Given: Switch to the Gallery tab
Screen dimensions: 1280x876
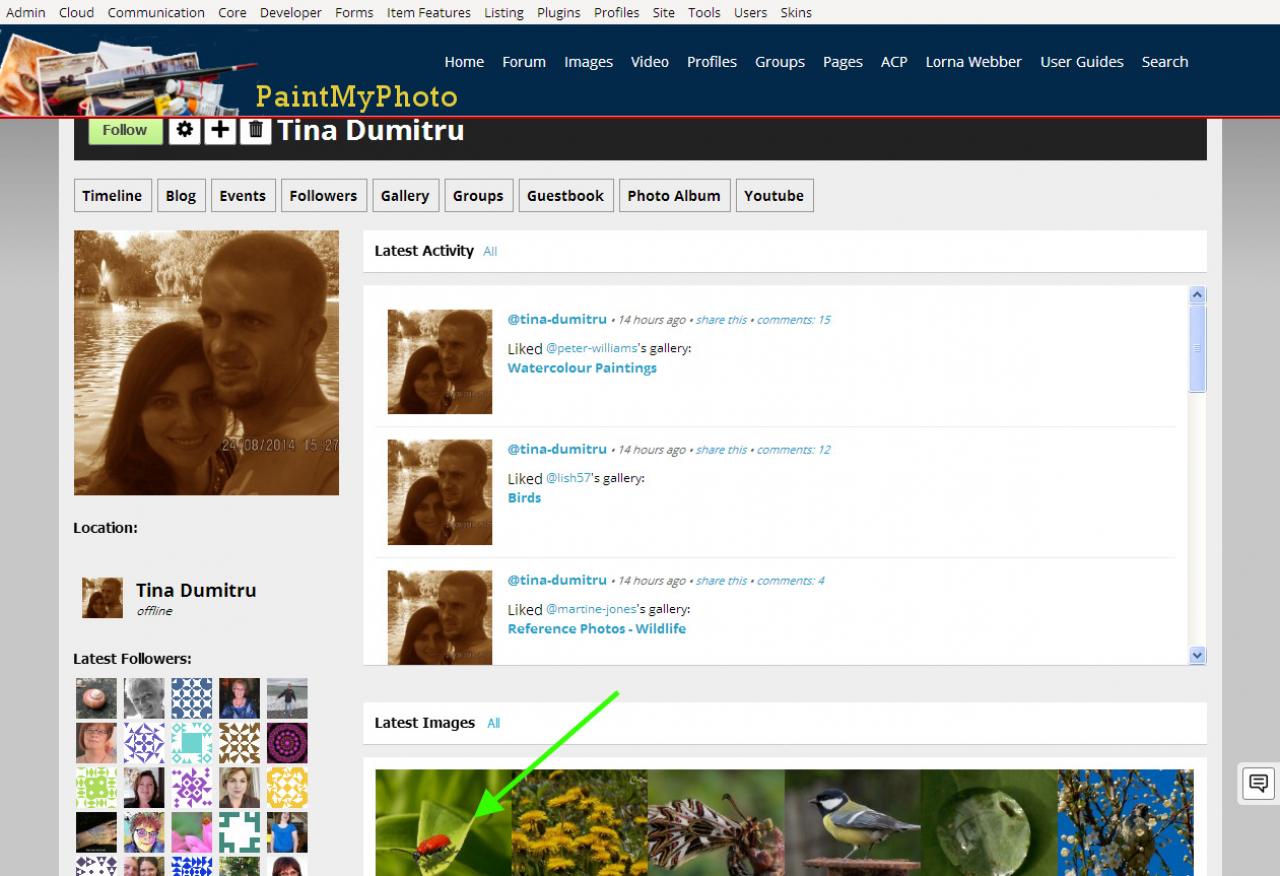Looking at the screenshot, I should (x=405, y=196).
